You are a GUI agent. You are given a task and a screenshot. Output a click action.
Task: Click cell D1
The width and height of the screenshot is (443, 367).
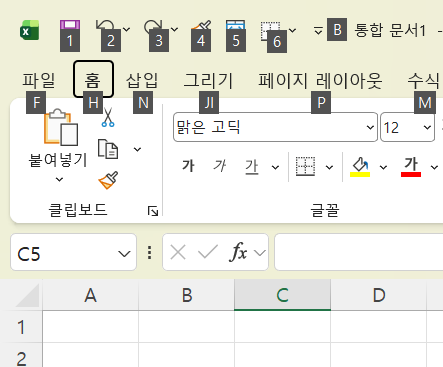[x=379, y=327]
